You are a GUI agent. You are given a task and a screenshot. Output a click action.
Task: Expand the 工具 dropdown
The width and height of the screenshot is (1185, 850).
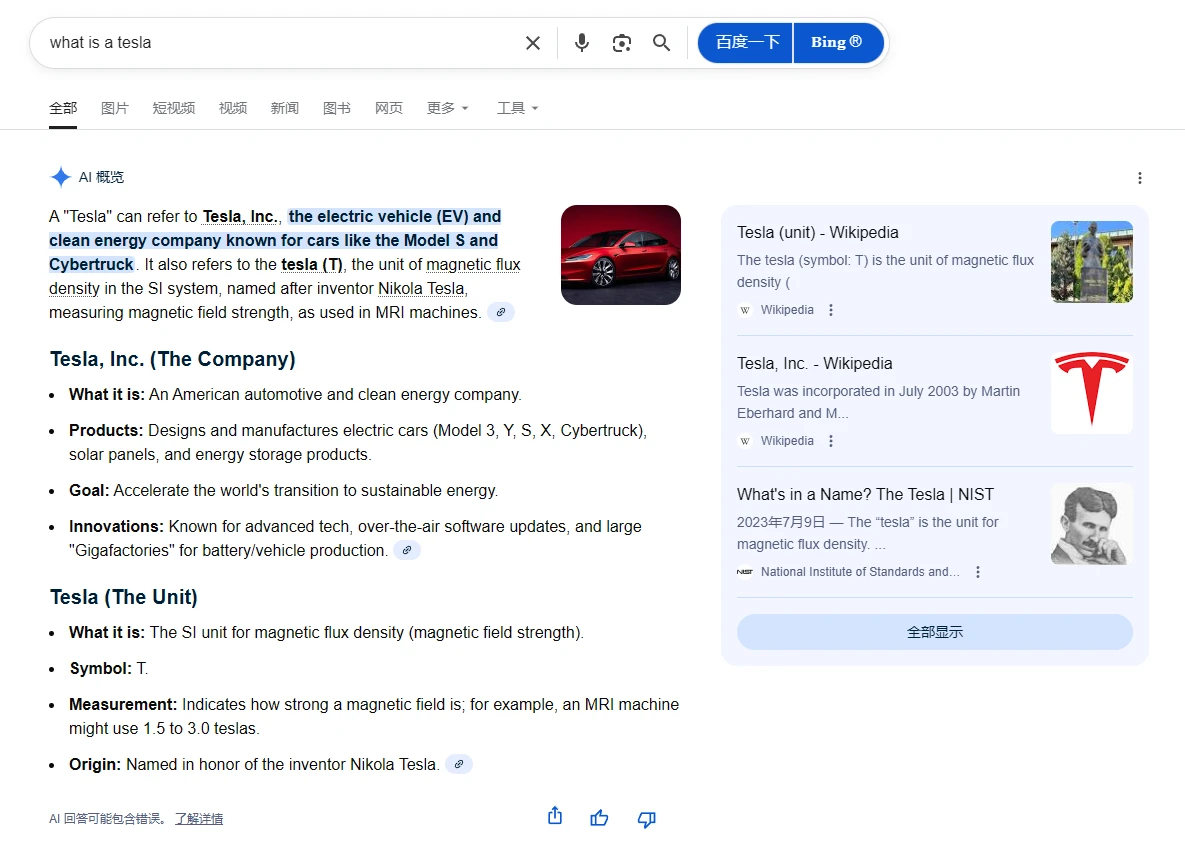tap(517, 108)
